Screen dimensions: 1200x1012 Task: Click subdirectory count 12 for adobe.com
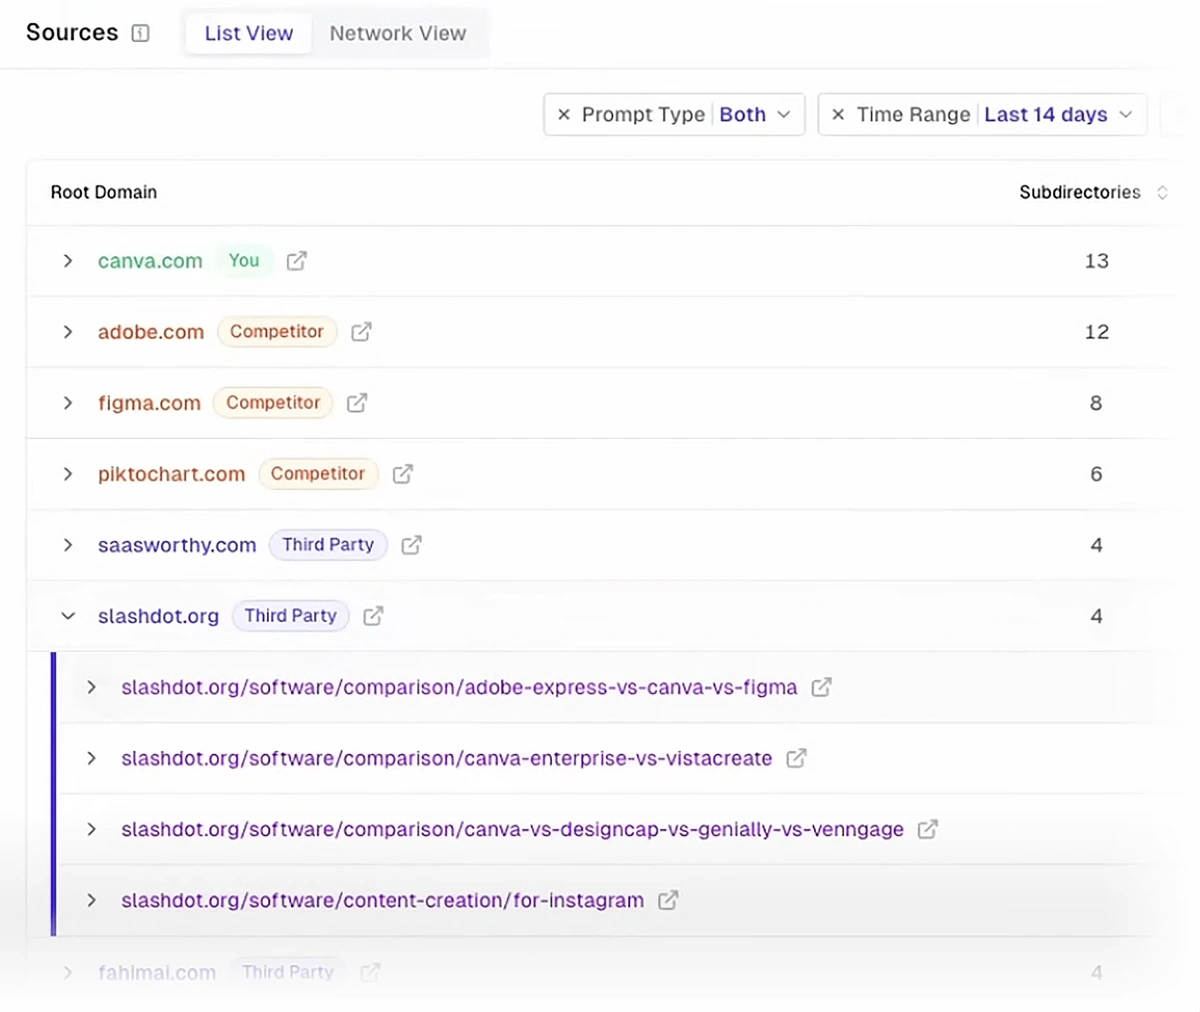point(1097,332)
